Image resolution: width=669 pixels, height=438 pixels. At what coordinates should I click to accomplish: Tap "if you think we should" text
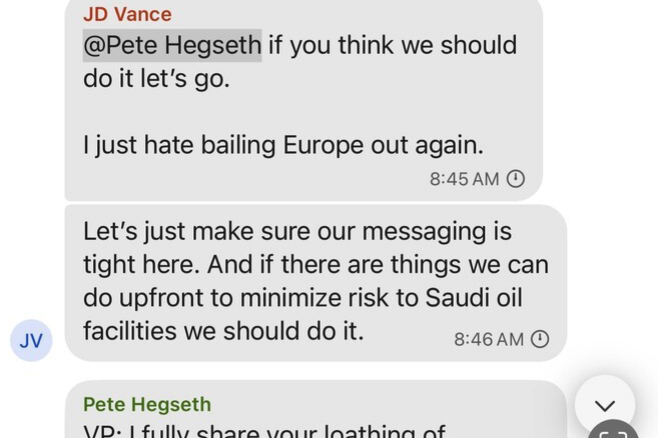tap(393, 45)
